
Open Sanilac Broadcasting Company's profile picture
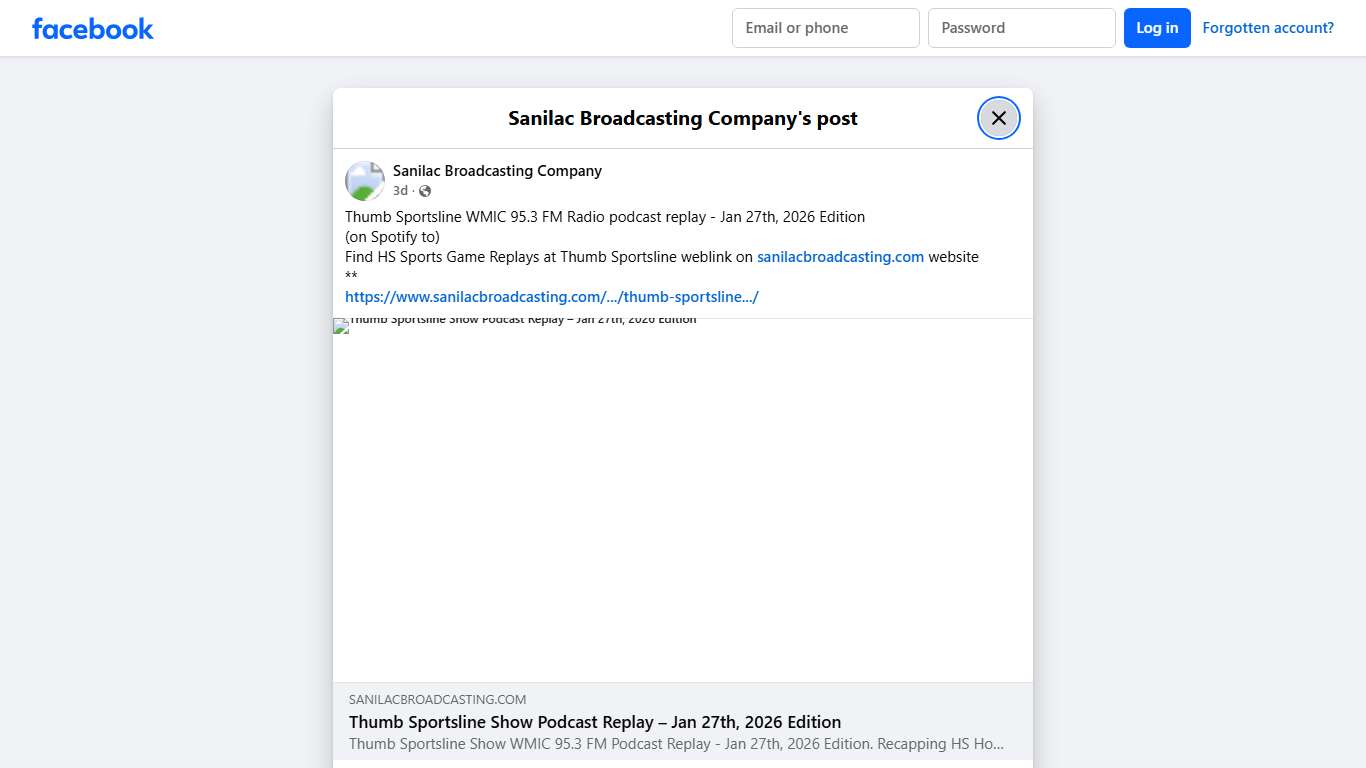[364, 180]
